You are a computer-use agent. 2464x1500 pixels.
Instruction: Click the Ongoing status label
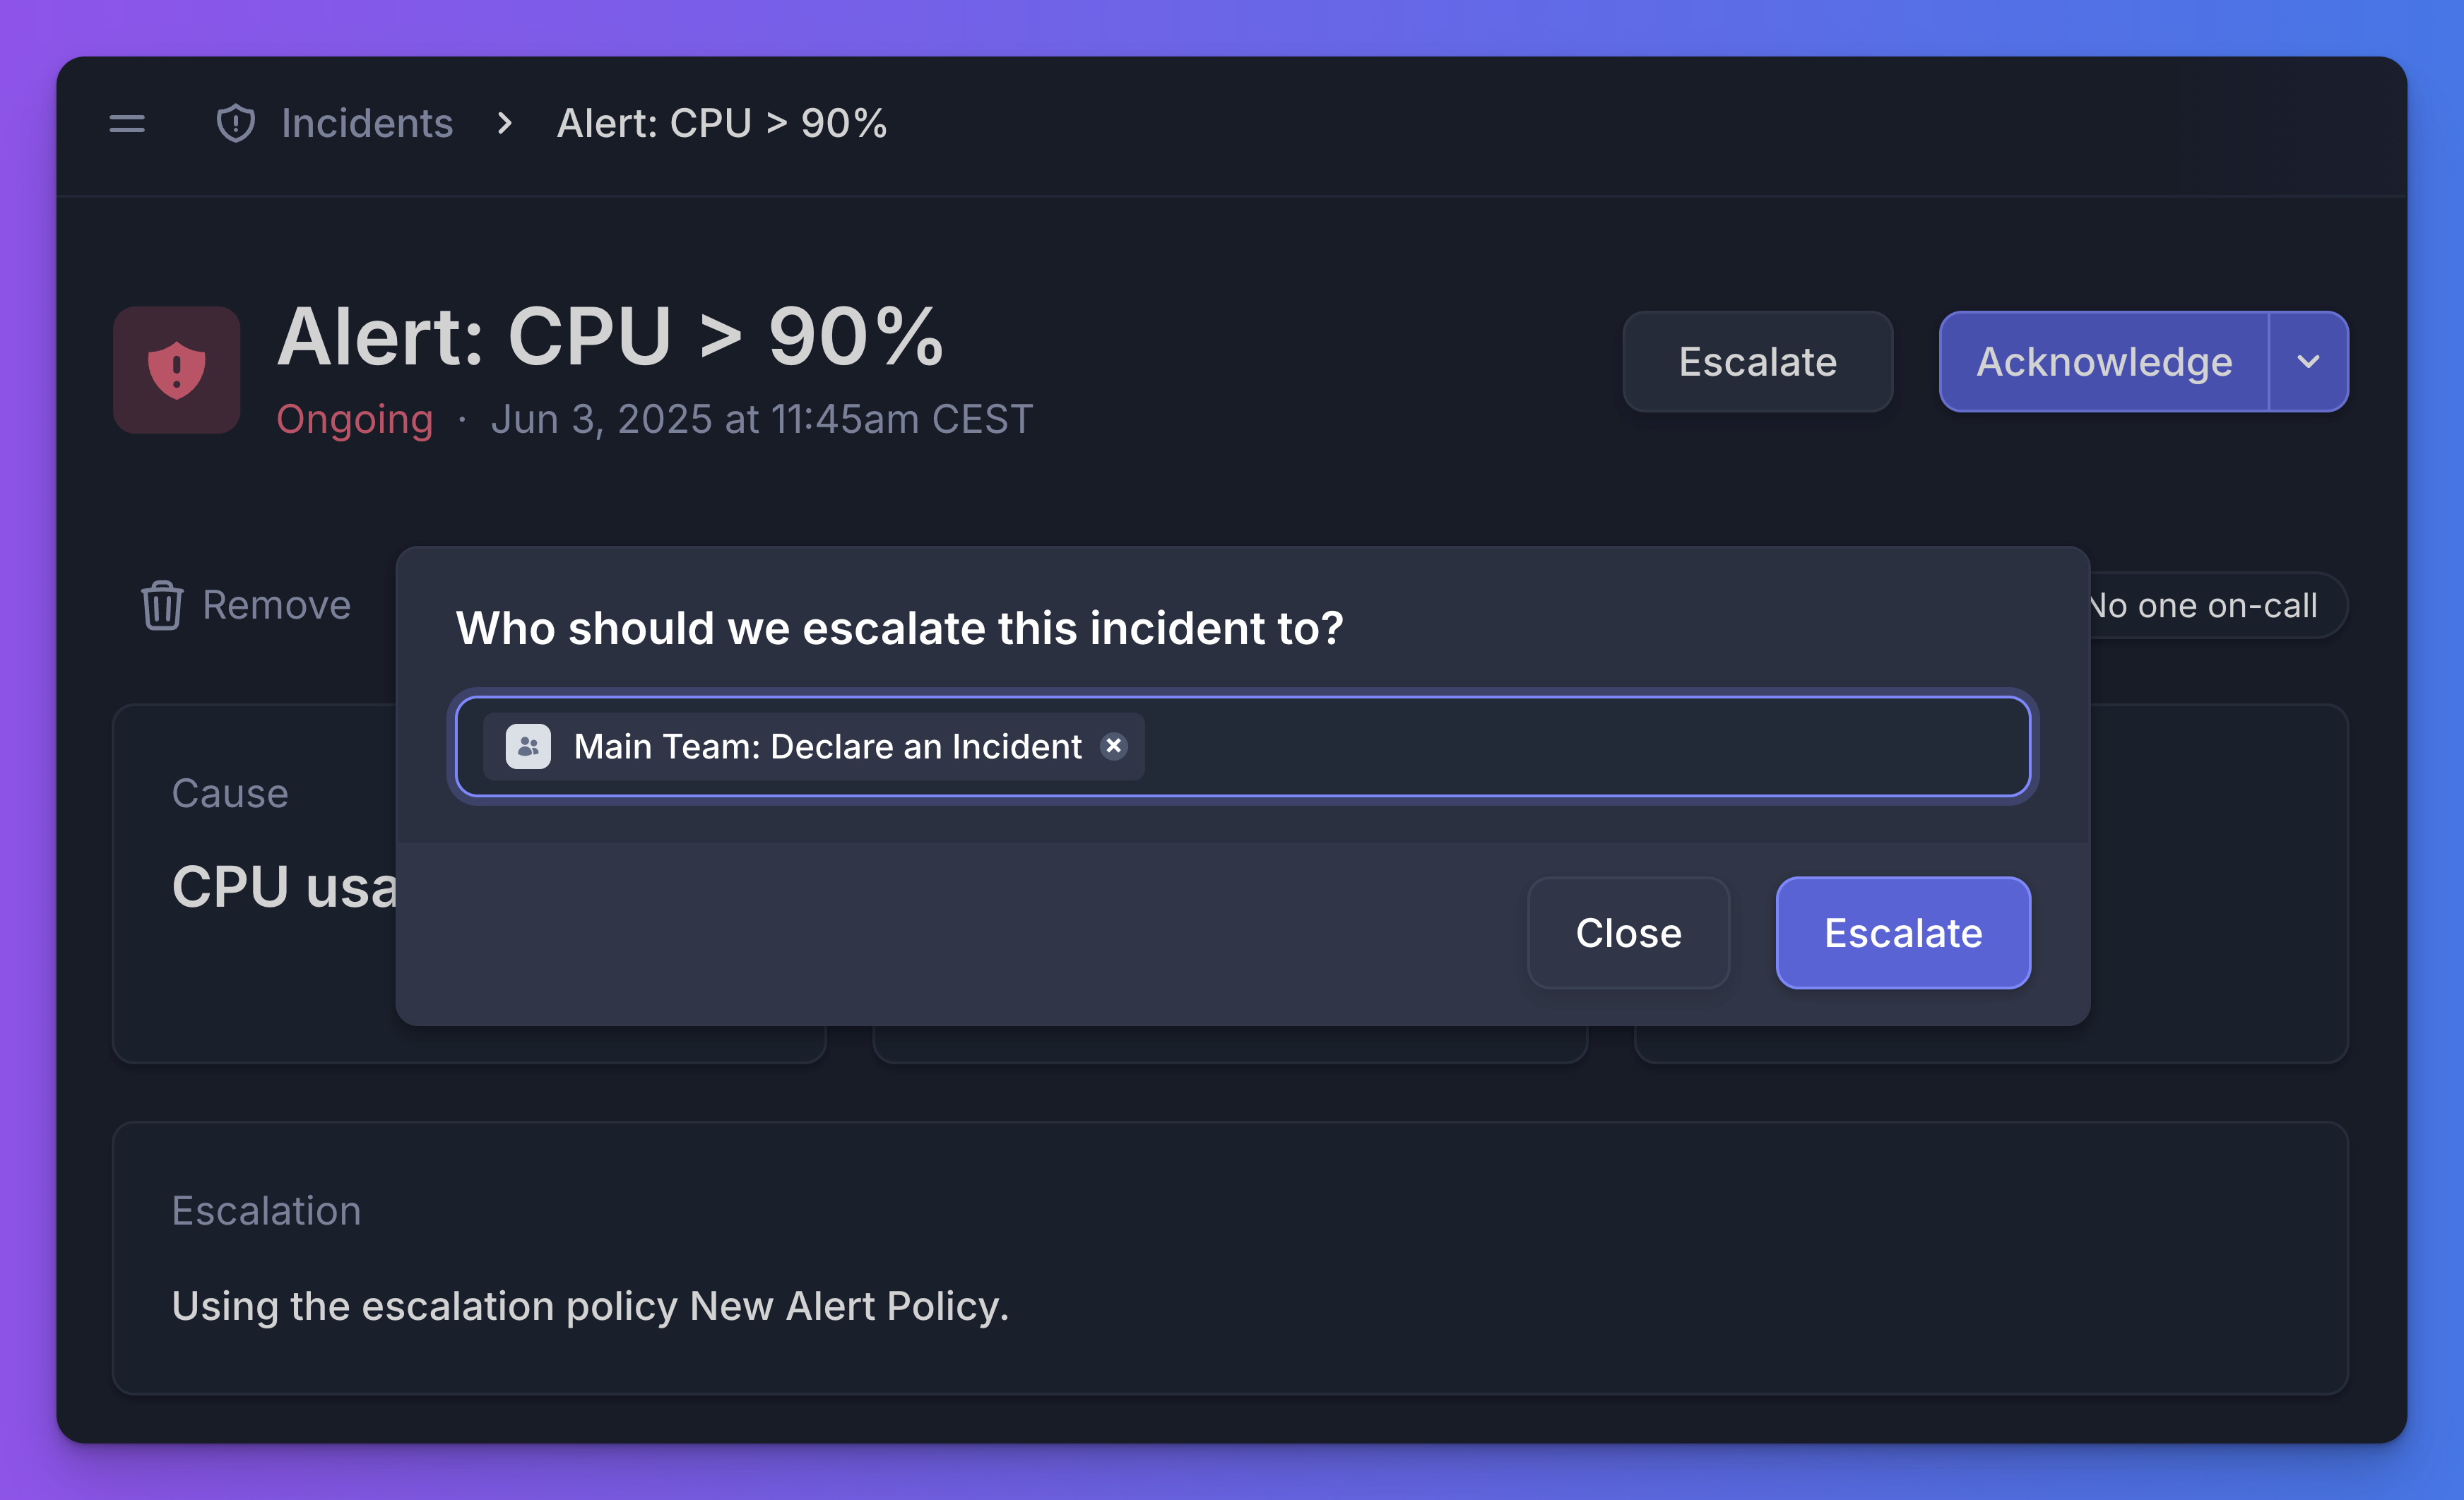click(354, 420)
